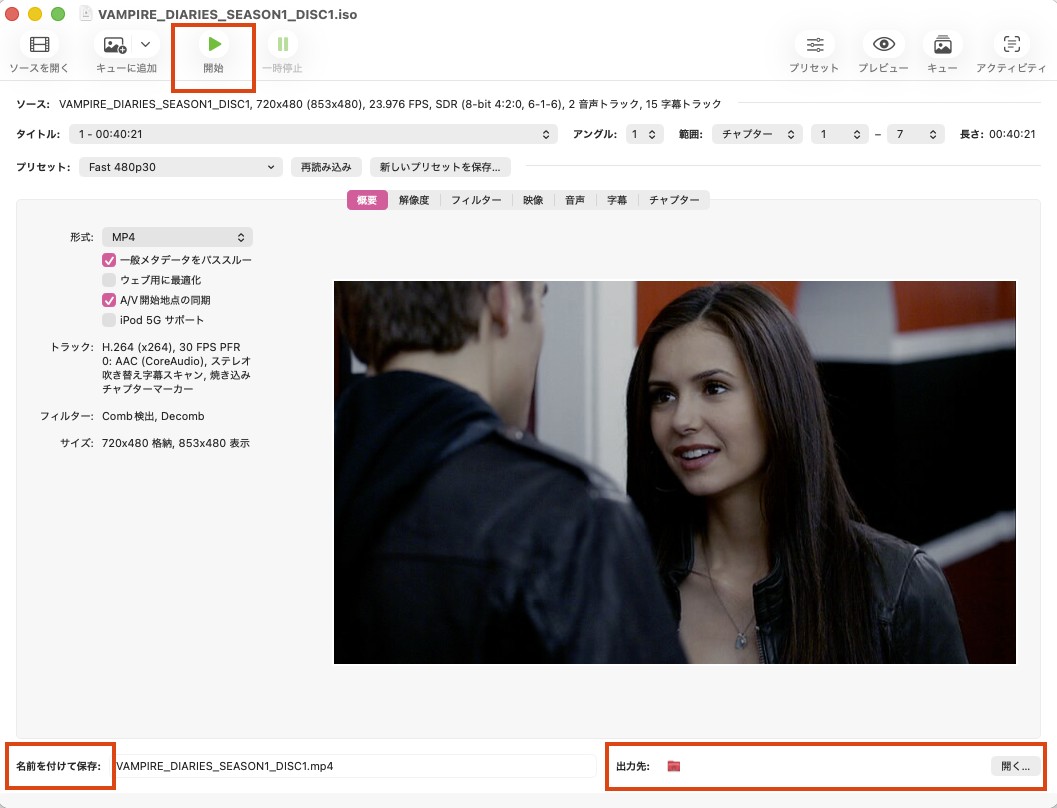Open the angle (アングル) dropdown
Image resolution: width=1057 pixels, height=808 pixels.
click(x=644, y=134)
